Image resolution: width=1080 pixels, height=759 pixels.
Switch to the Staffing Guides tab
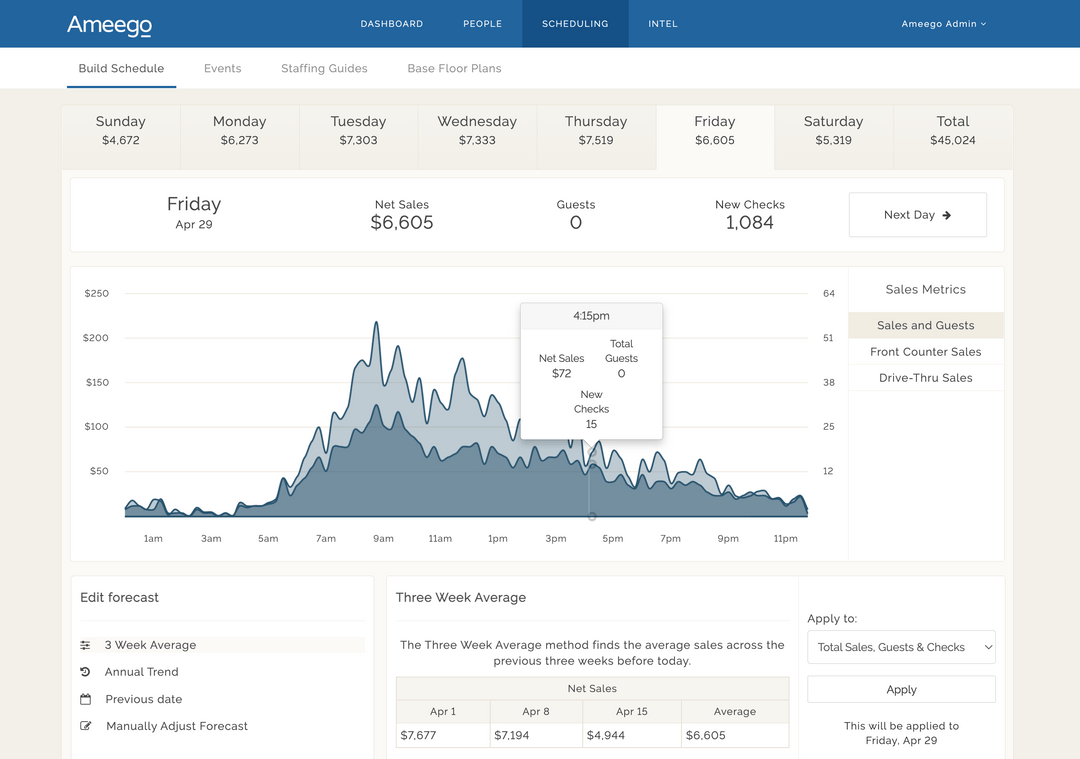(x=324, y=68)
